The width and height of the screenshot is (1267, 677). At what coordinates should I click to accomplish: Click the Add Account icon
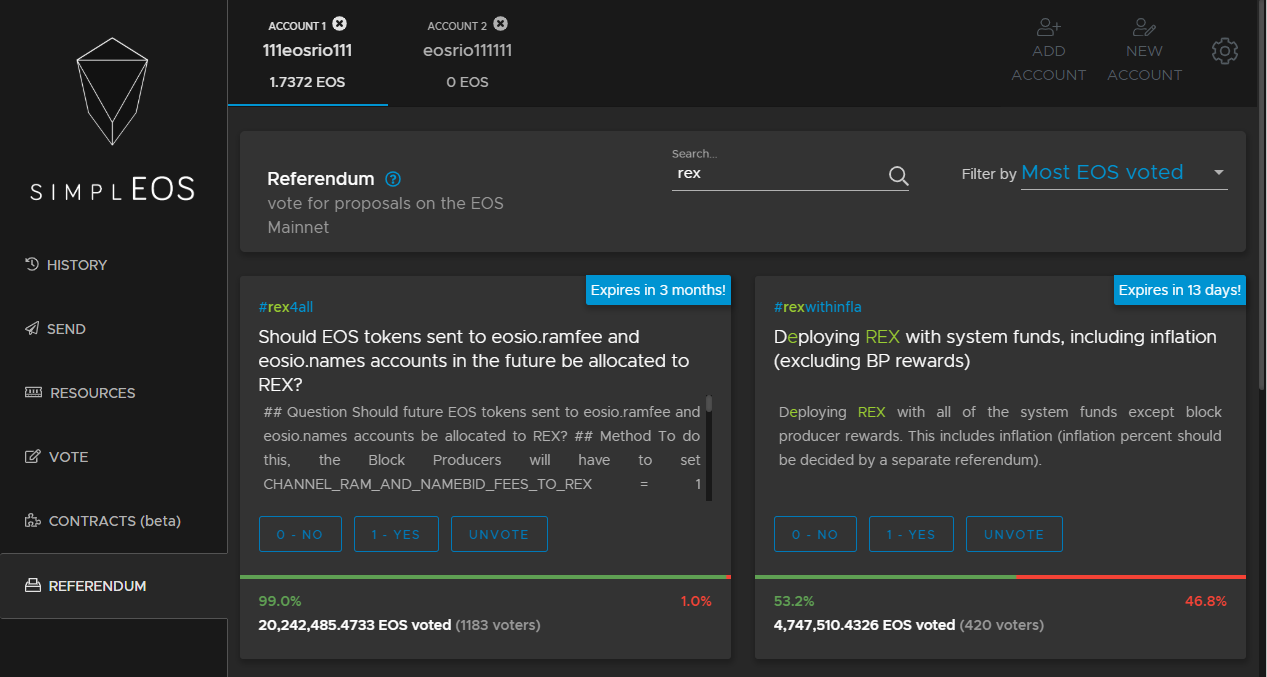[1048, 27]
